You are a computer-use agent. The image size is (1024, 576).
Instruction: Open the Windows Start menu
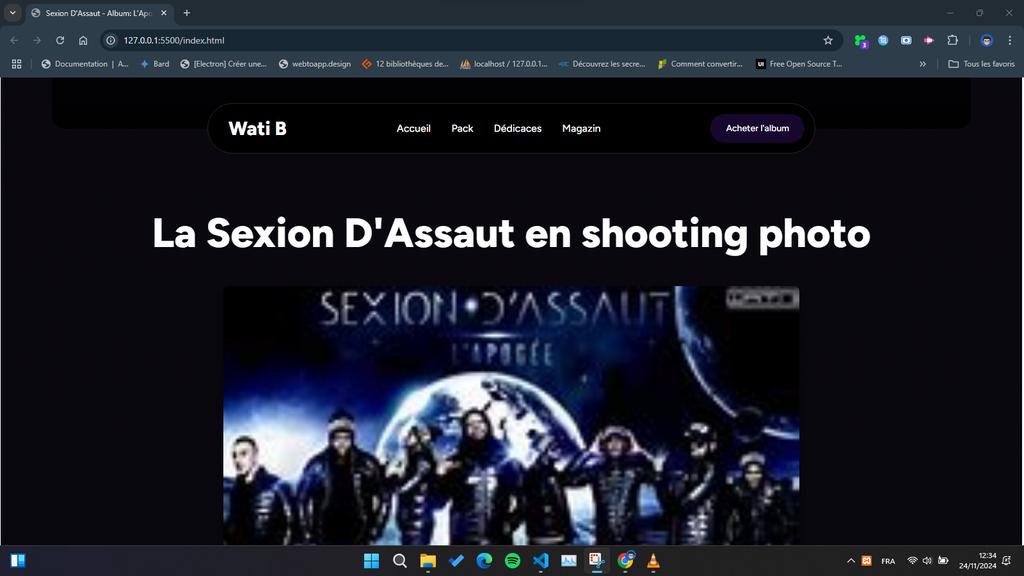pyautogui.click(x=371, y=561)
